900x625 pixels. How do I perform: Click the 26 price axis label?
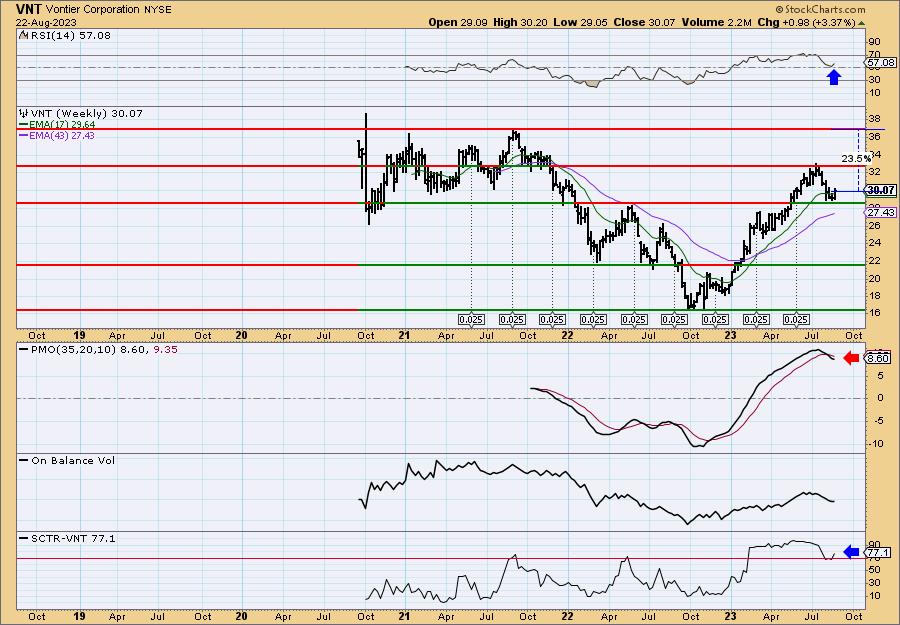[x=875, y=226]
